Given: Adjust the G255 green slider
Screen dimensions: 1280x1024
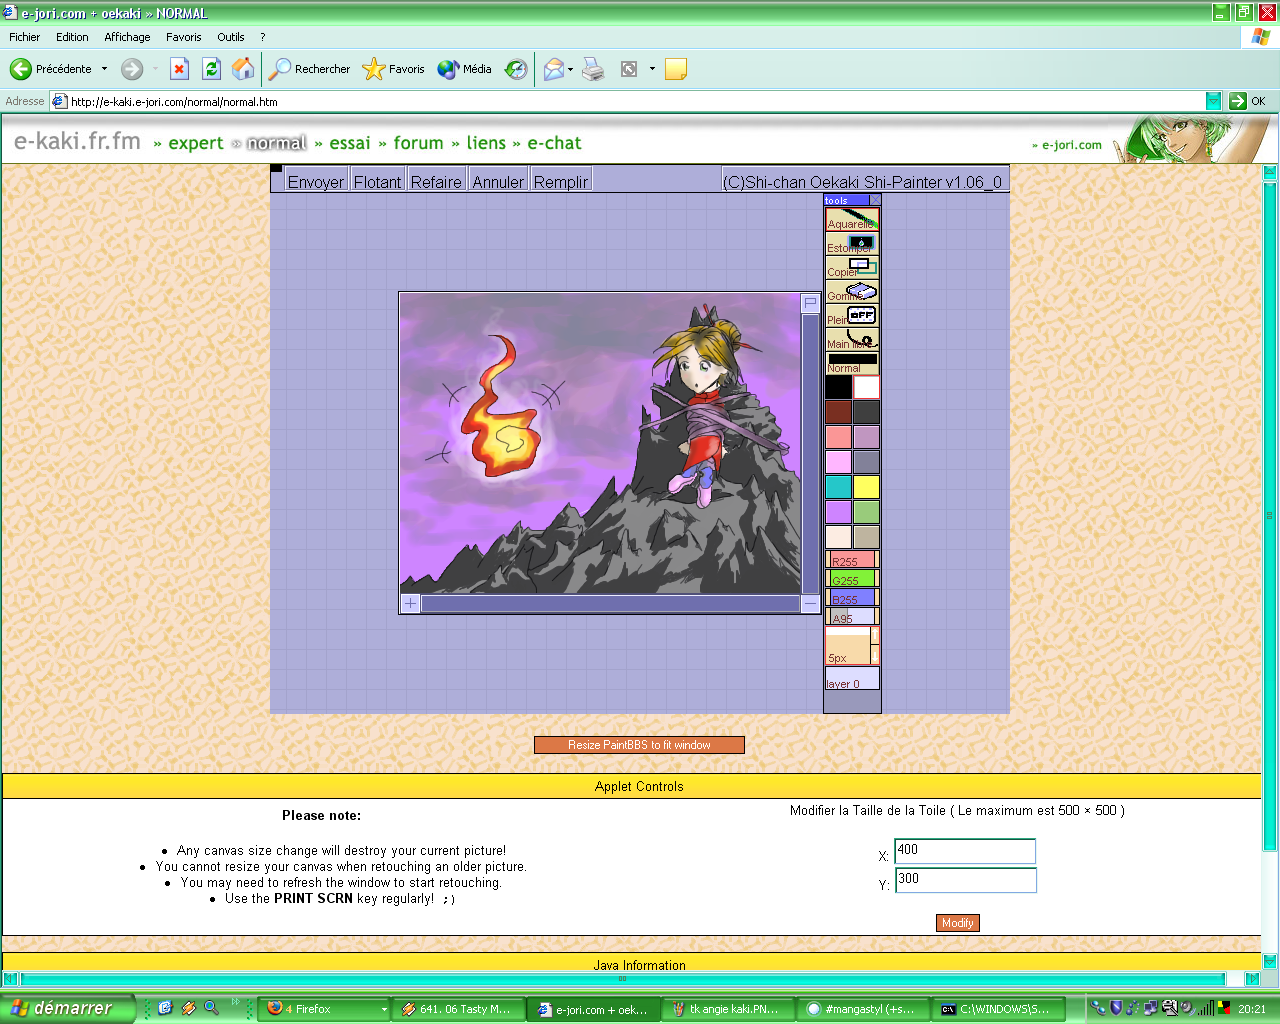Looking at the screenshot, I should pyautogui.click(x=852, y=579).
